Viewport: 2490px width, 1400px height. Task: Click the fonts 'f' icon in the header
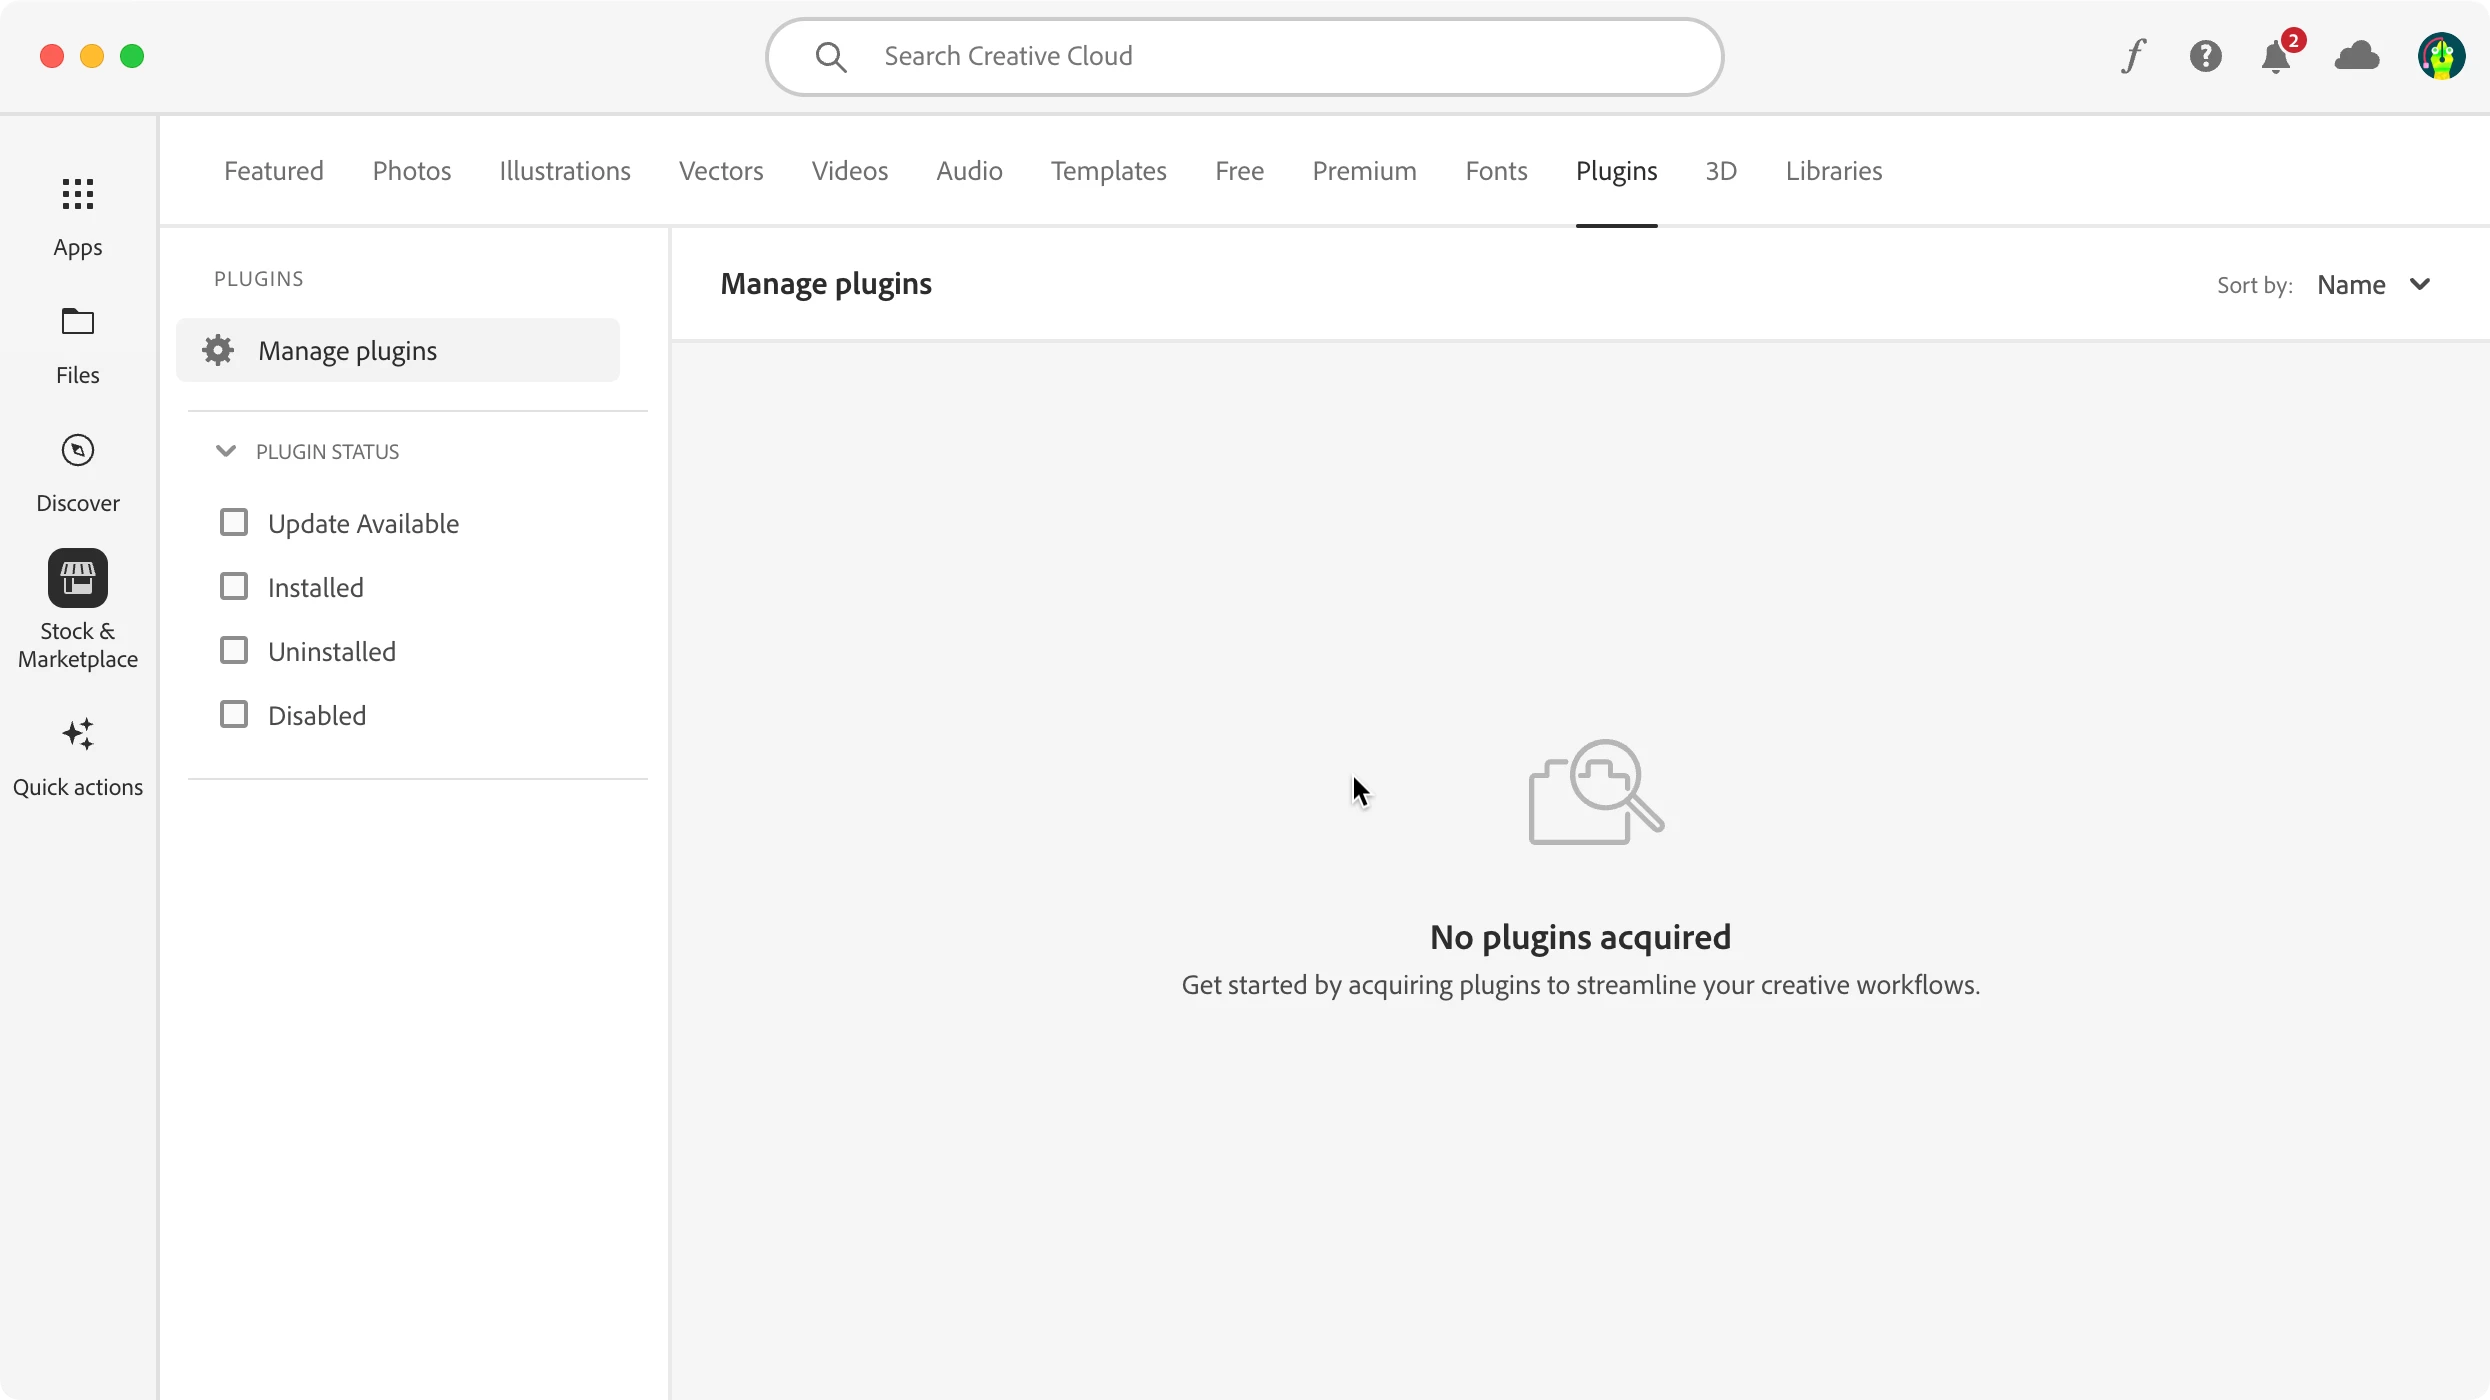(2133, 56)
